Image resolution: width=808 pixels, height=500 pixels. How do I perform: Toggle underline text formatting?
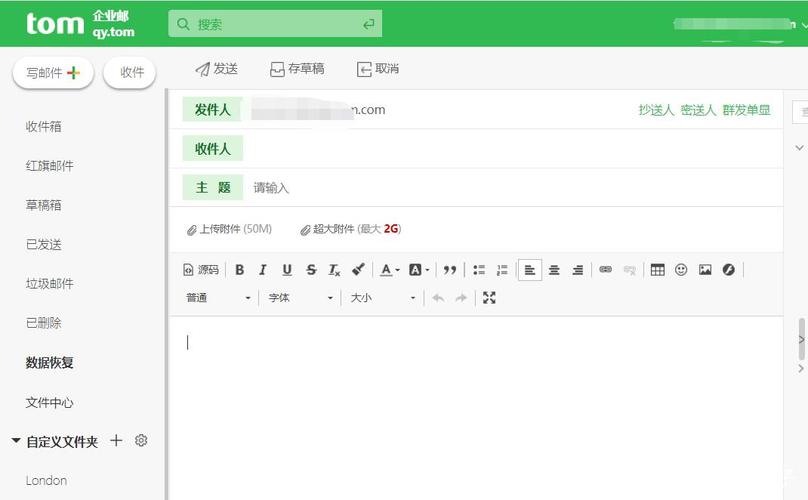point(287,270)
